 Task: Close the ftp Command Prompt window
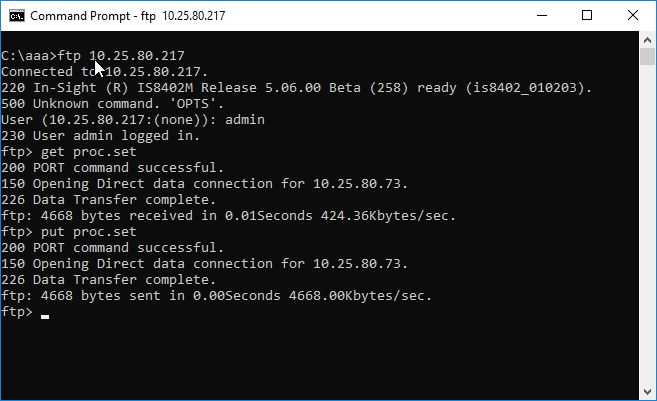[x=633, y=16]
